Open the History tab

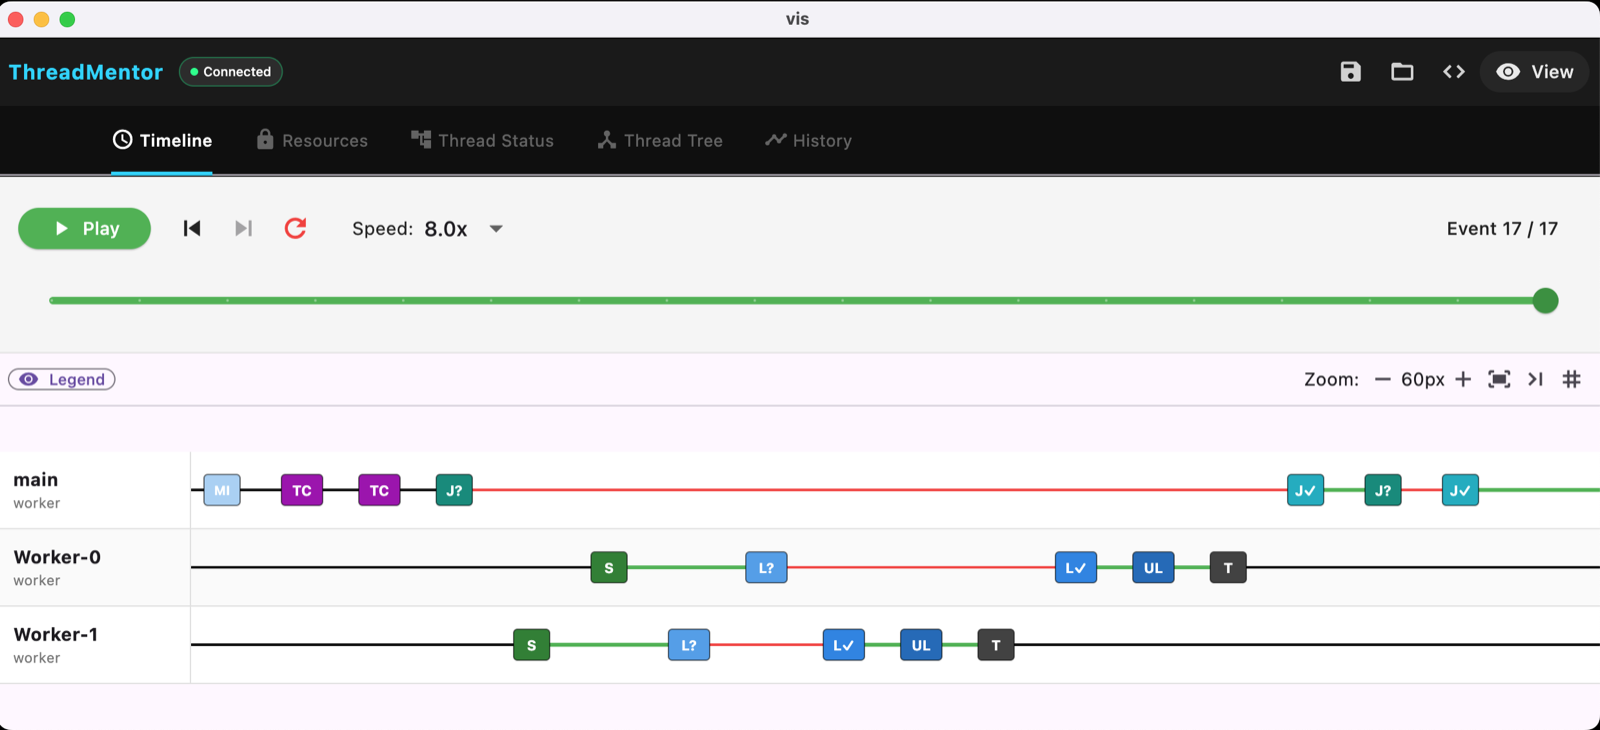808,141
